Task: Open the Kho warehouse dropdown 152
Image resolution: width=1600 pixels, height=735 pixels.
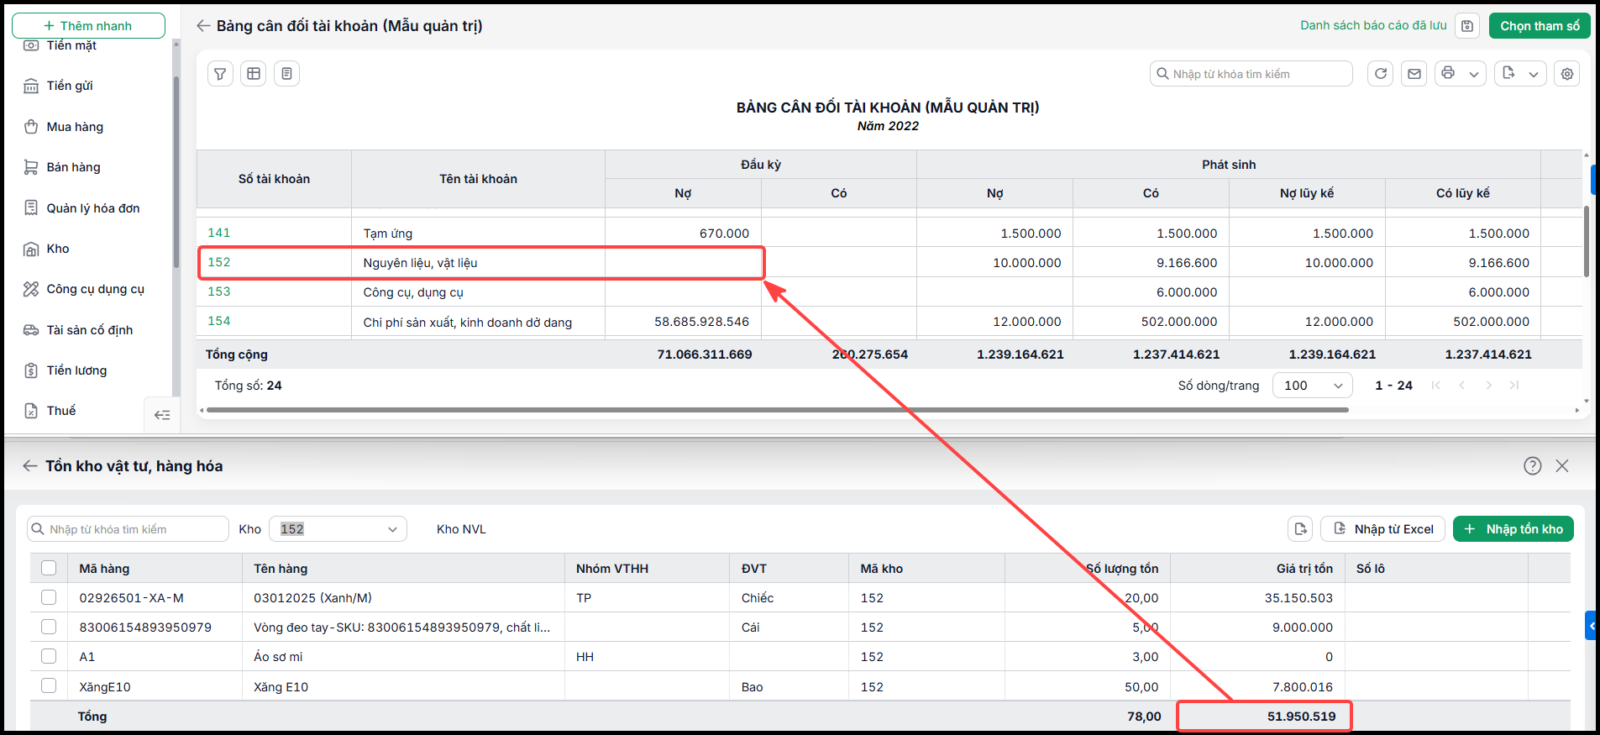Action: point(338,529)
